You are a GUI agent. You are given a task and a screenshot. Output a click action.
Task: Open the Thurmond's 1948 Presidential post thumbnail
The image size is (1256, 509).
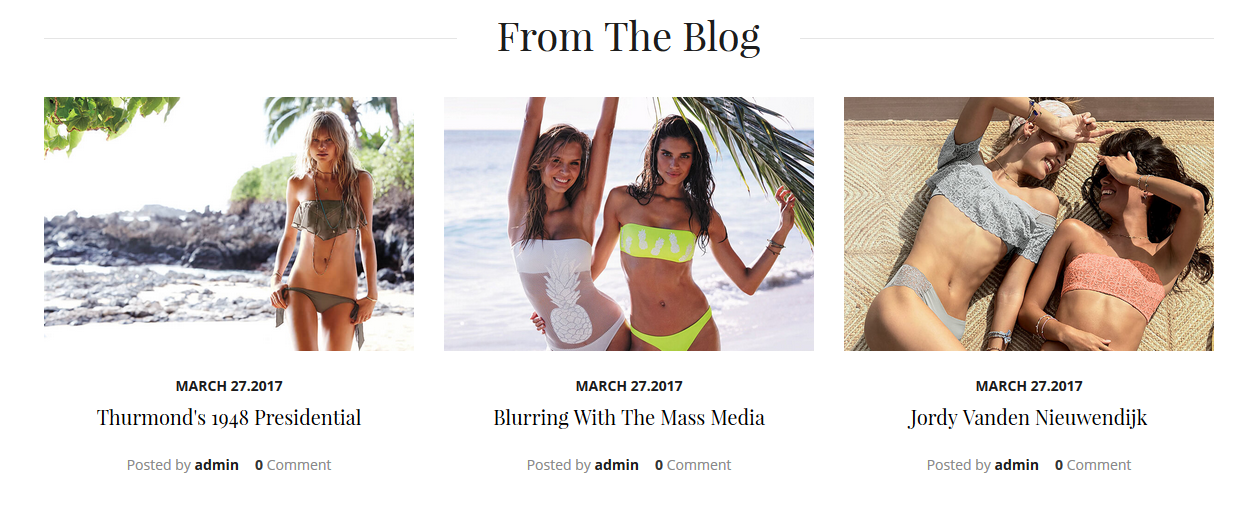[229, 224]
